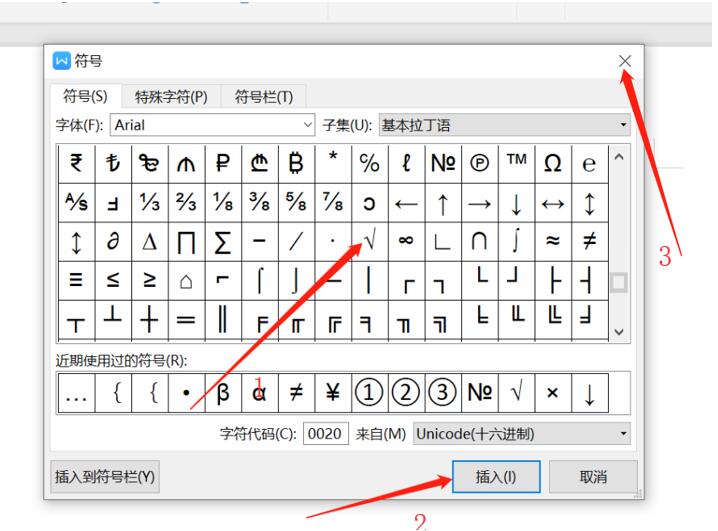Pick the double horizontal line ═ symbol
This screenshot has height=531, width=718.
[186, 320]
